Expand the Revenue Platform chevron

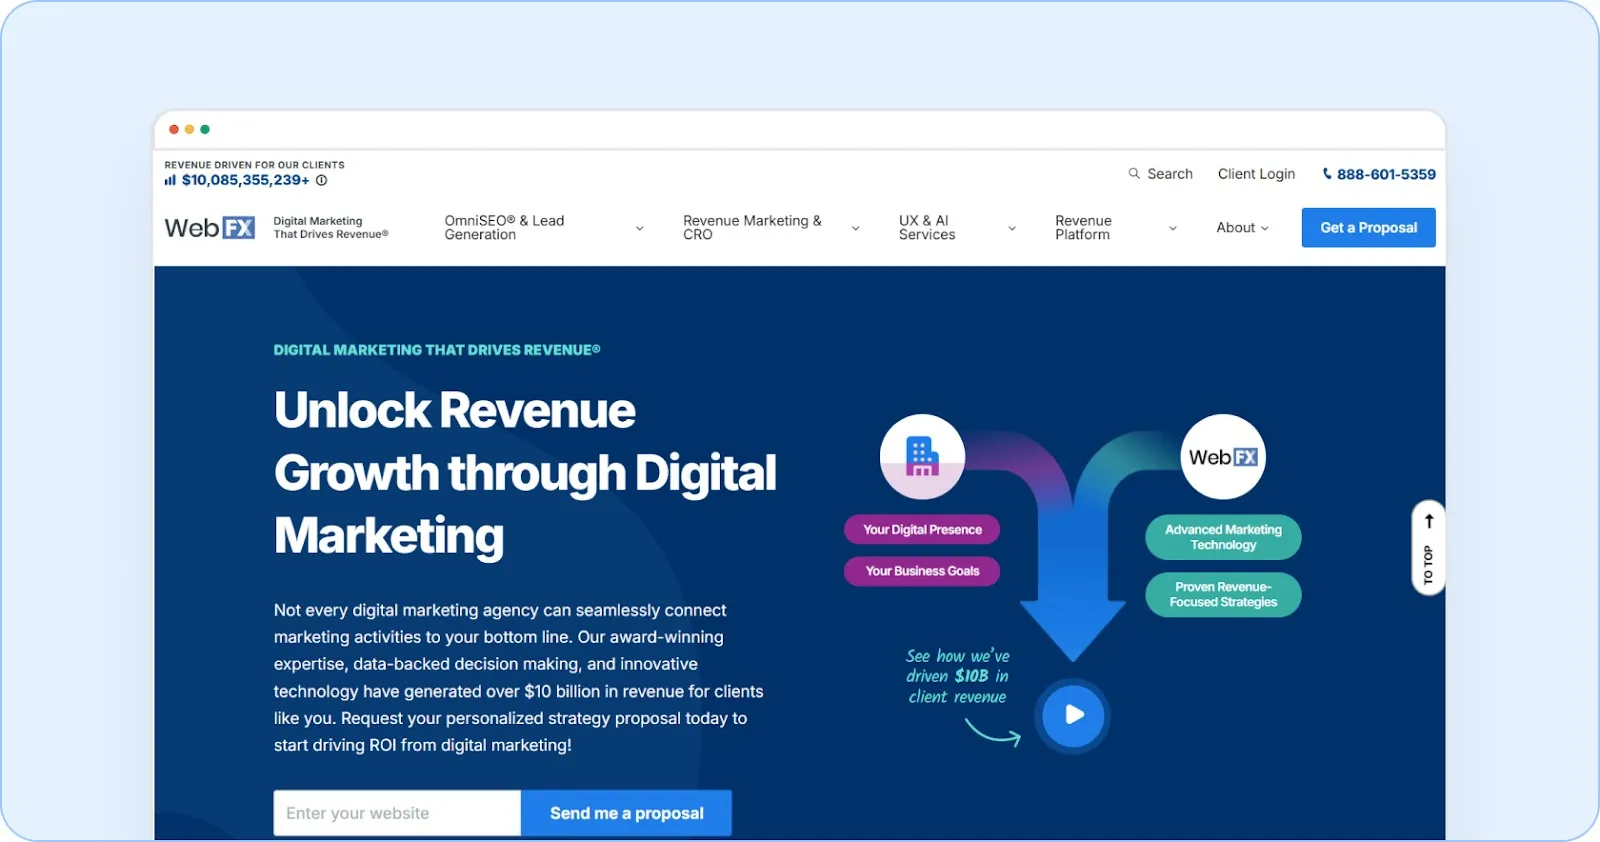[x=1173, y=229]
